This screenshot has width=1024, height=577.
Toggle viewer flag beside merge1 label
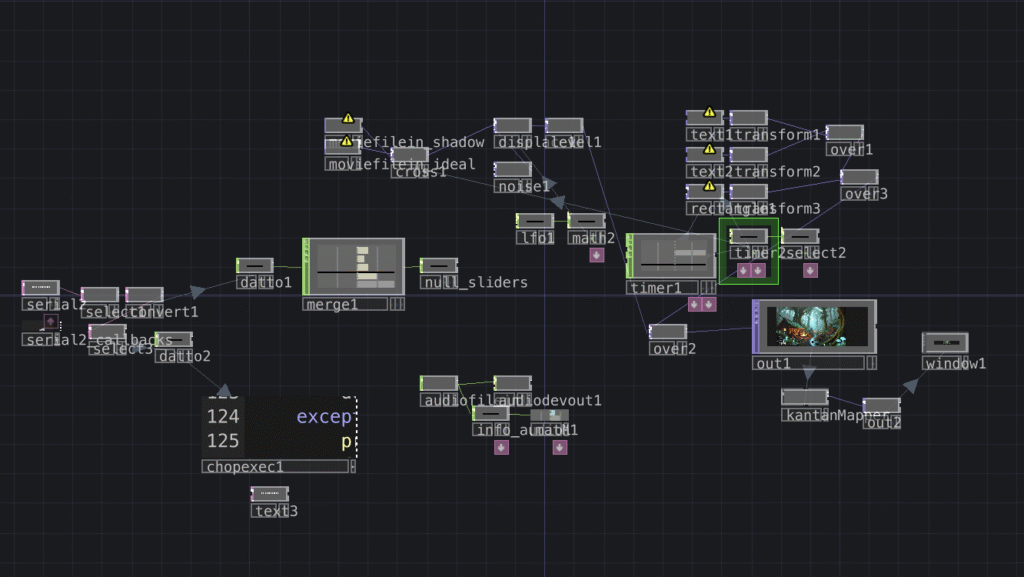click(397, 304)
